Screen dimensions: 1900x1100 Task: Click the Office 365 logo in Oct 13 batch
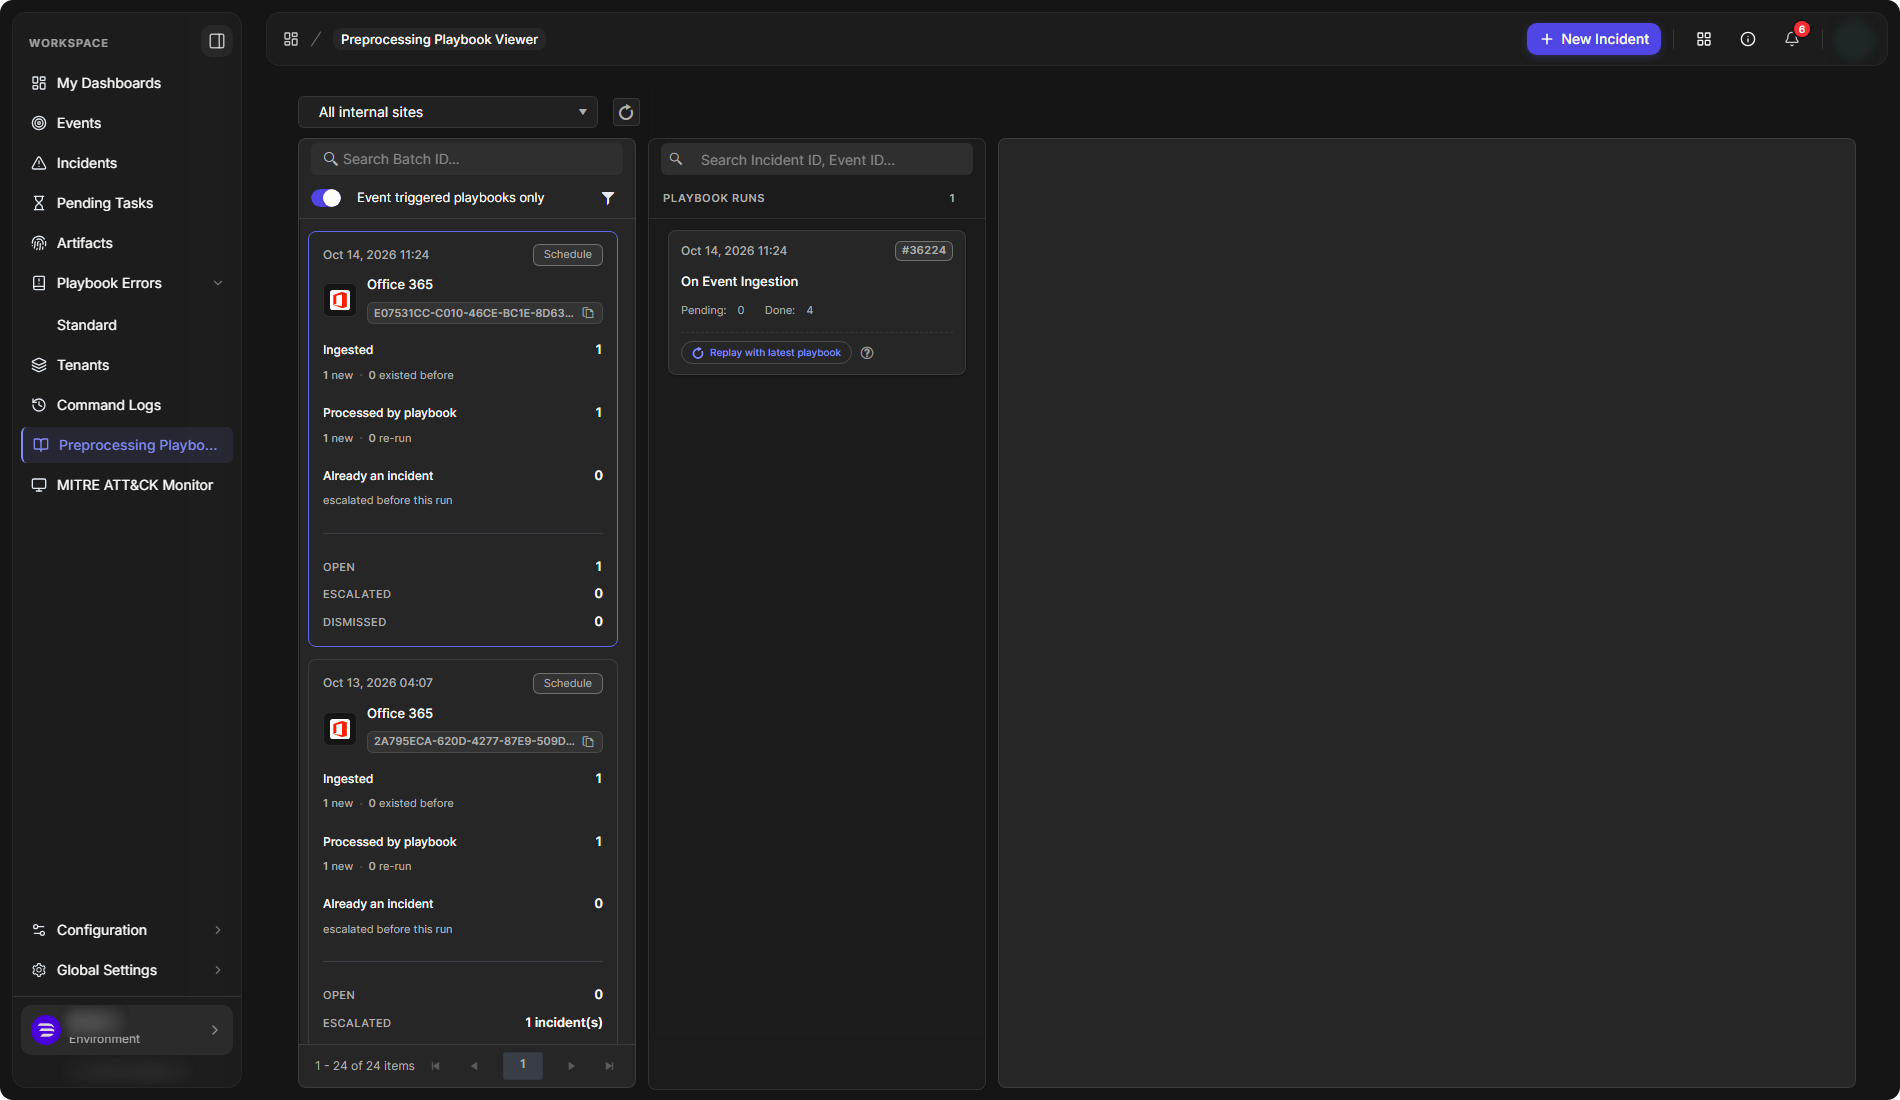(340, 729)
